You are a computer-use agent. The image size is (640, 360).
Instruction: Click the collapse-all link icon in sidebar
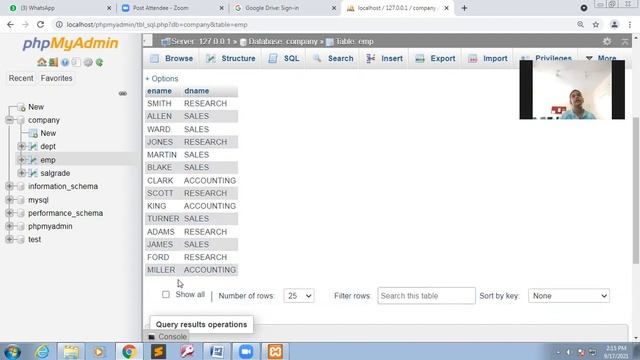point(122,93)
